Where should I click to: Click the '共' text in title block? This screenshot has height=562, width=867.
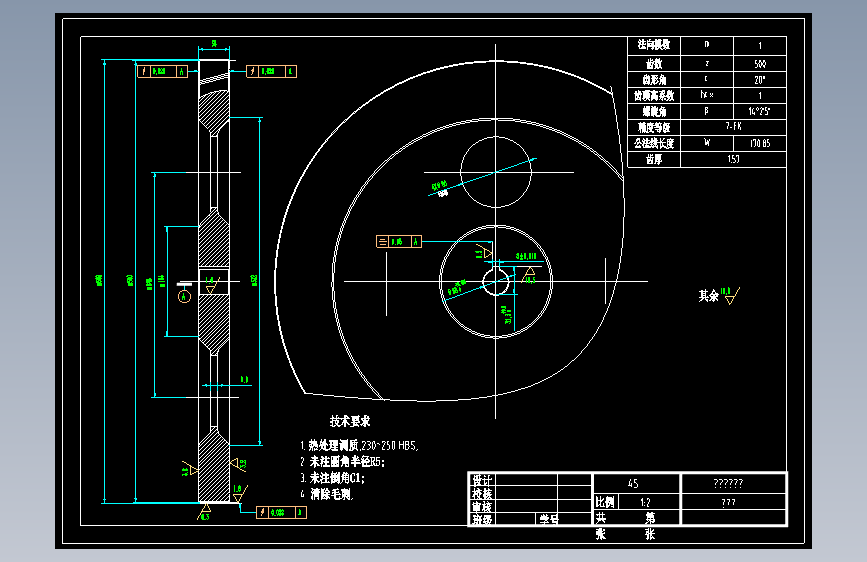pyautogui.click(x=600, y=518)
